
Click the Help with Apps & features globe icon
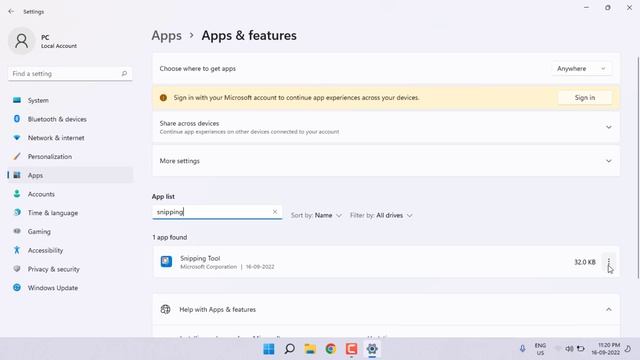tap(165, 309)
